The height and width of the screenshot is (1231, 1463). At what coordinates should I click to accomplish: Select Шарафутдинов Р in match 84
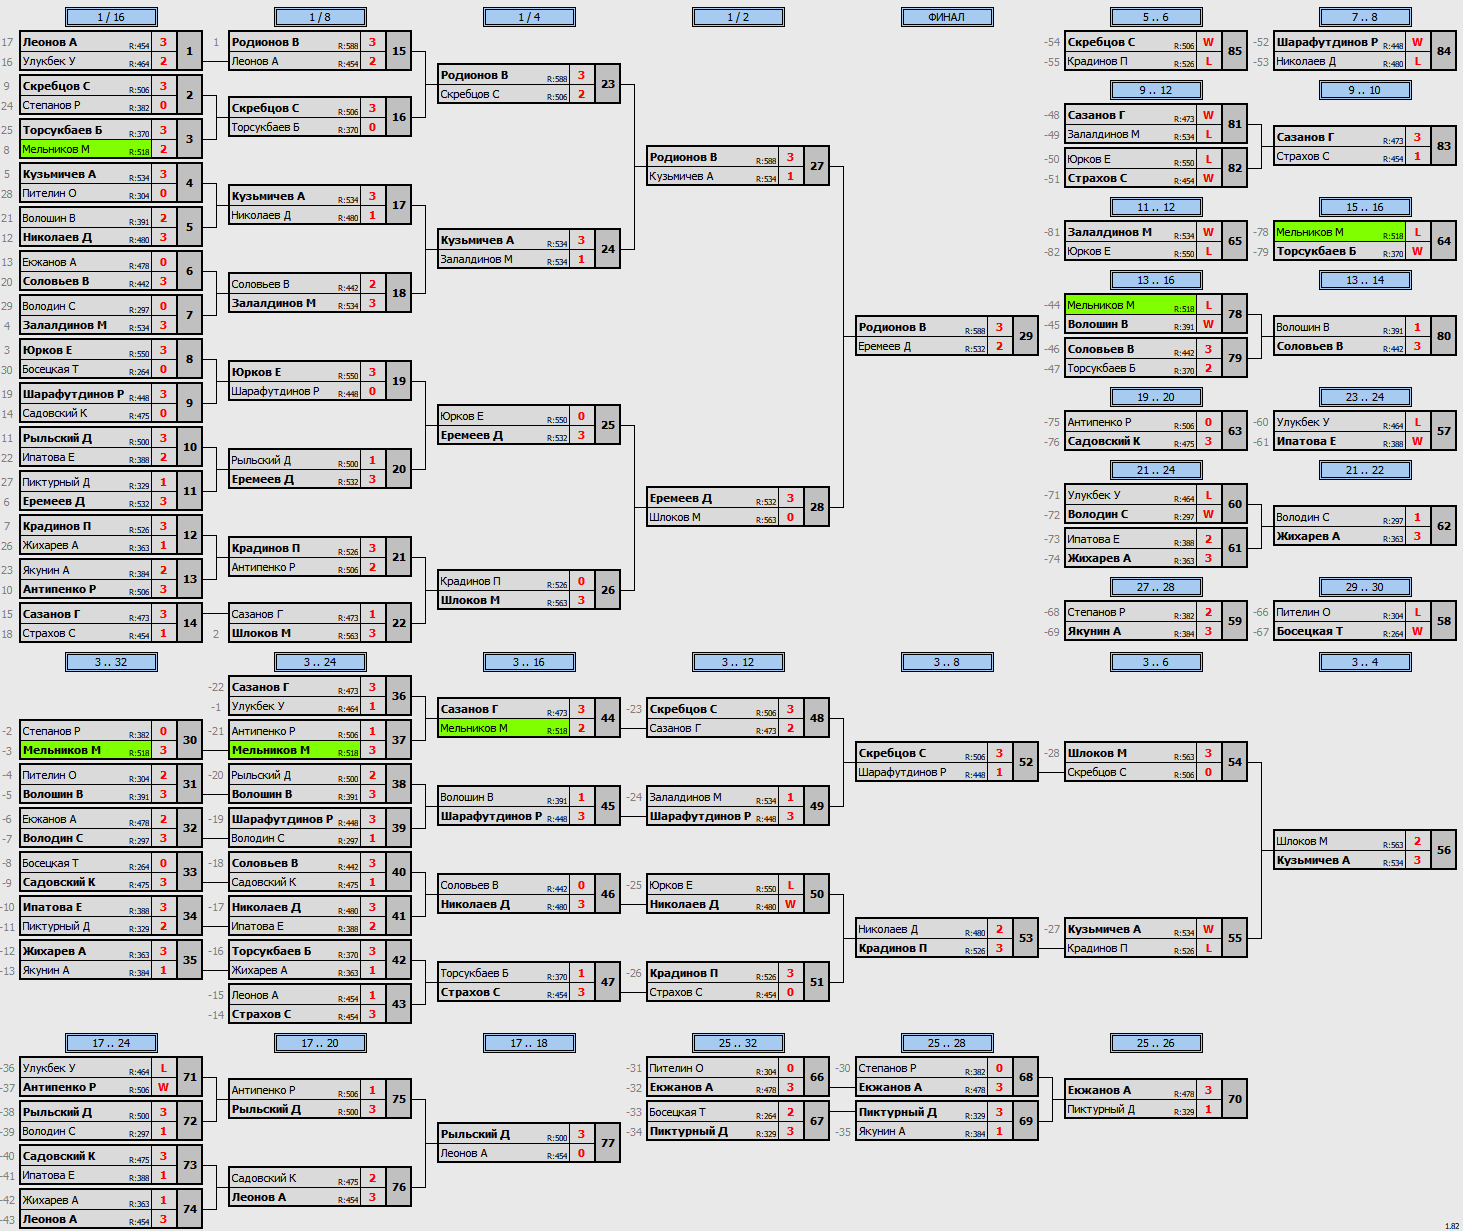pos(1339,42)
